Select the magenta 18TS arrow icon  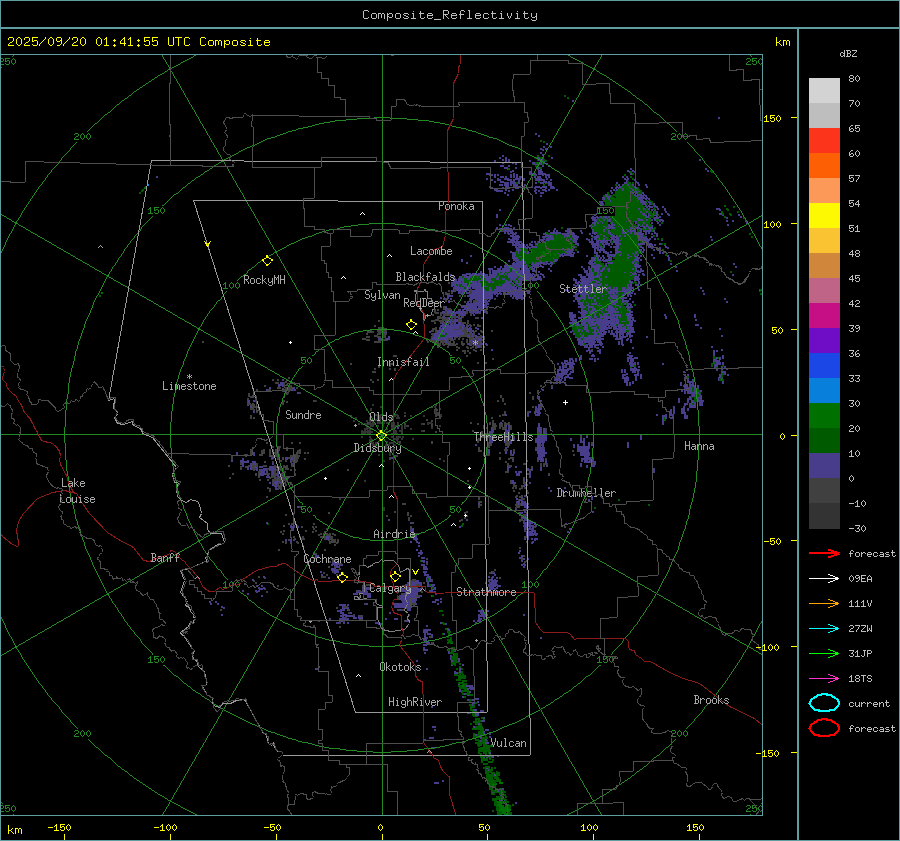click(x=824, y=678)
